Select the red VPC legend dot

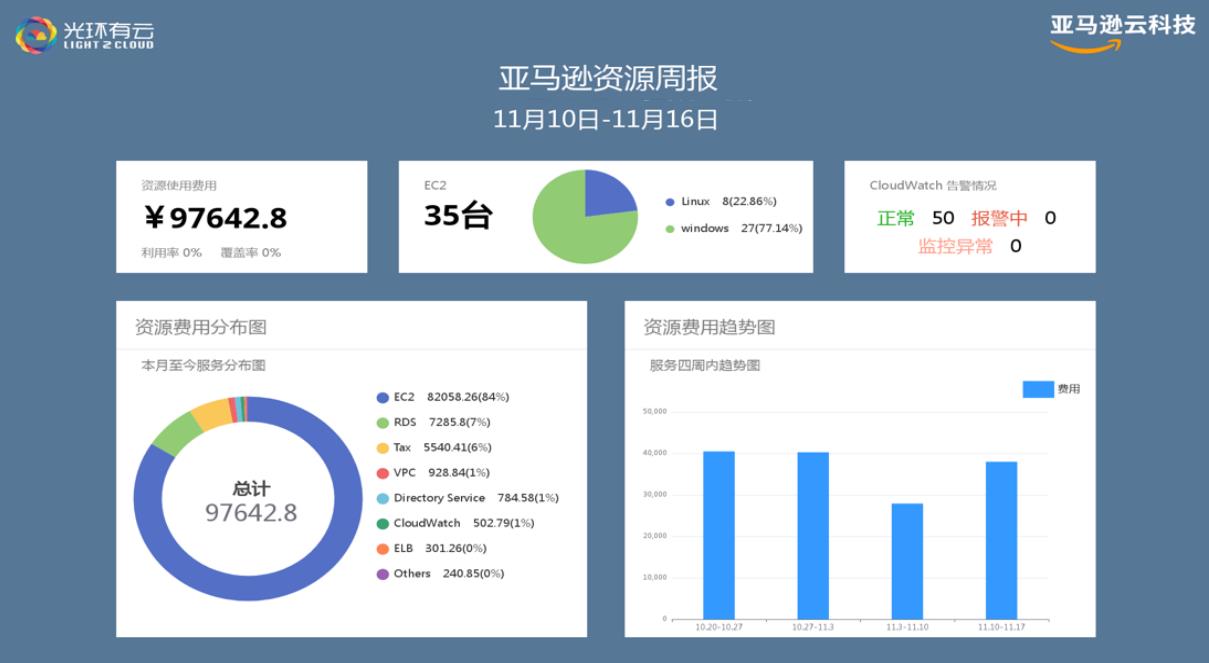382,473
